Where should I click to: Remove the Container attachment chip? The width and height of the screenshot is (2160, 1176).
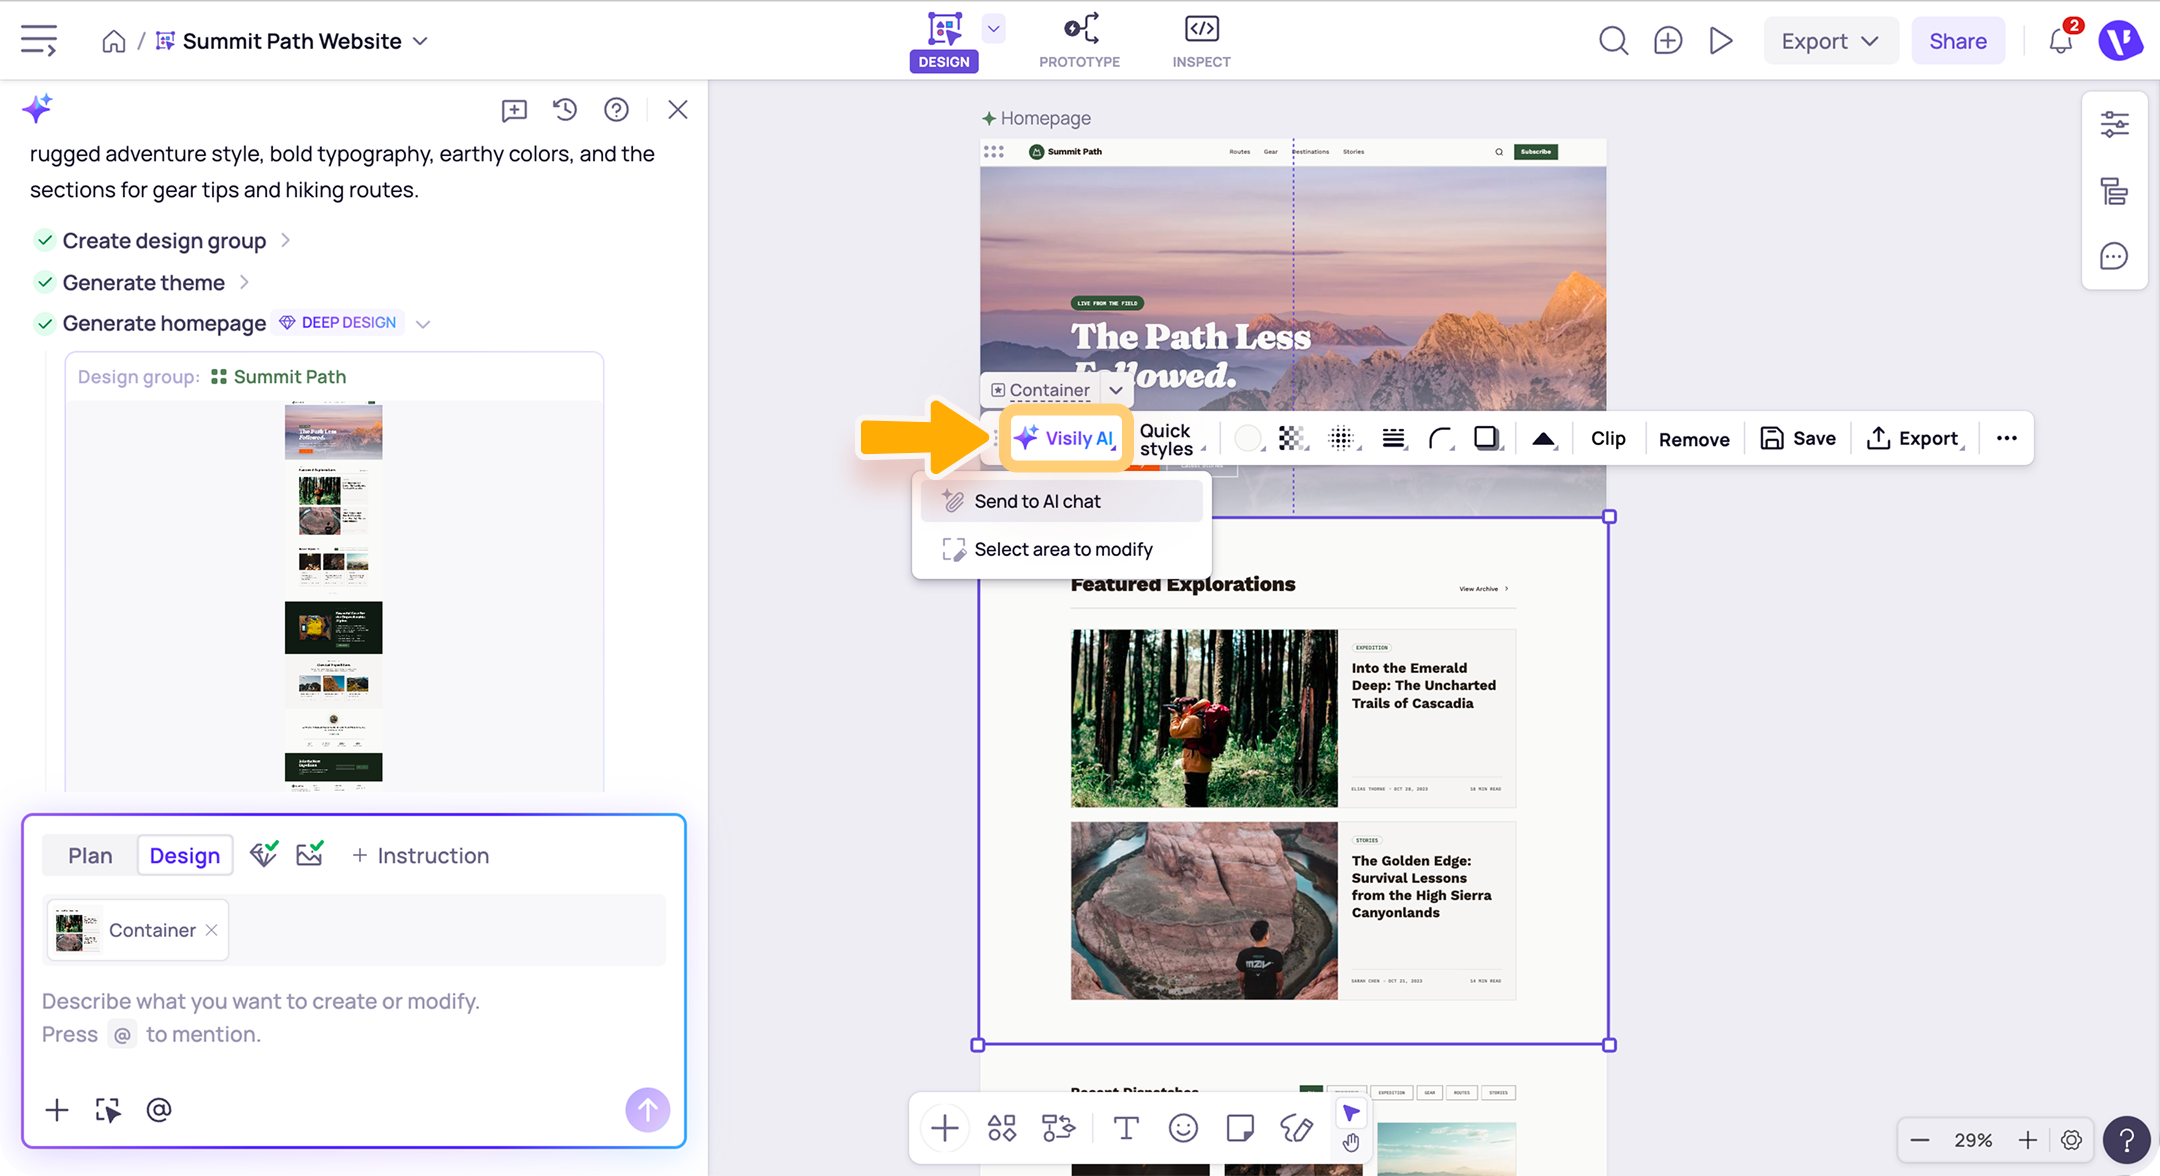[x=211, y=930]
